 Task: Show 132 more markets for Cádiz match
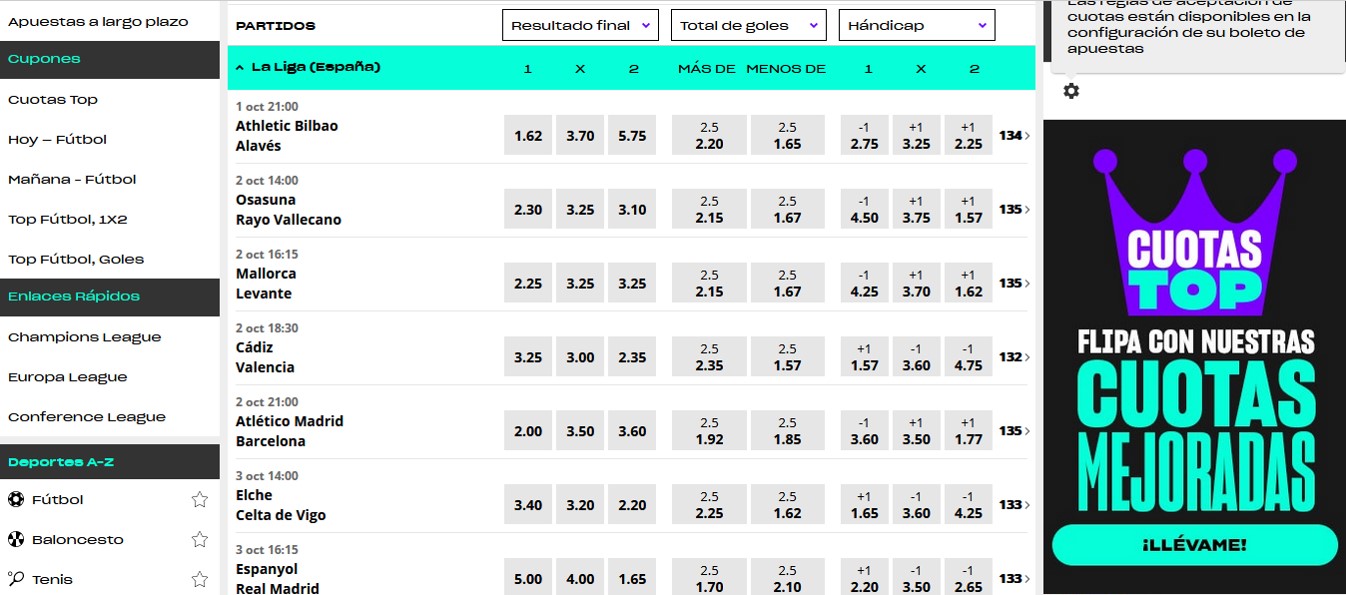tap(1014, 357)
